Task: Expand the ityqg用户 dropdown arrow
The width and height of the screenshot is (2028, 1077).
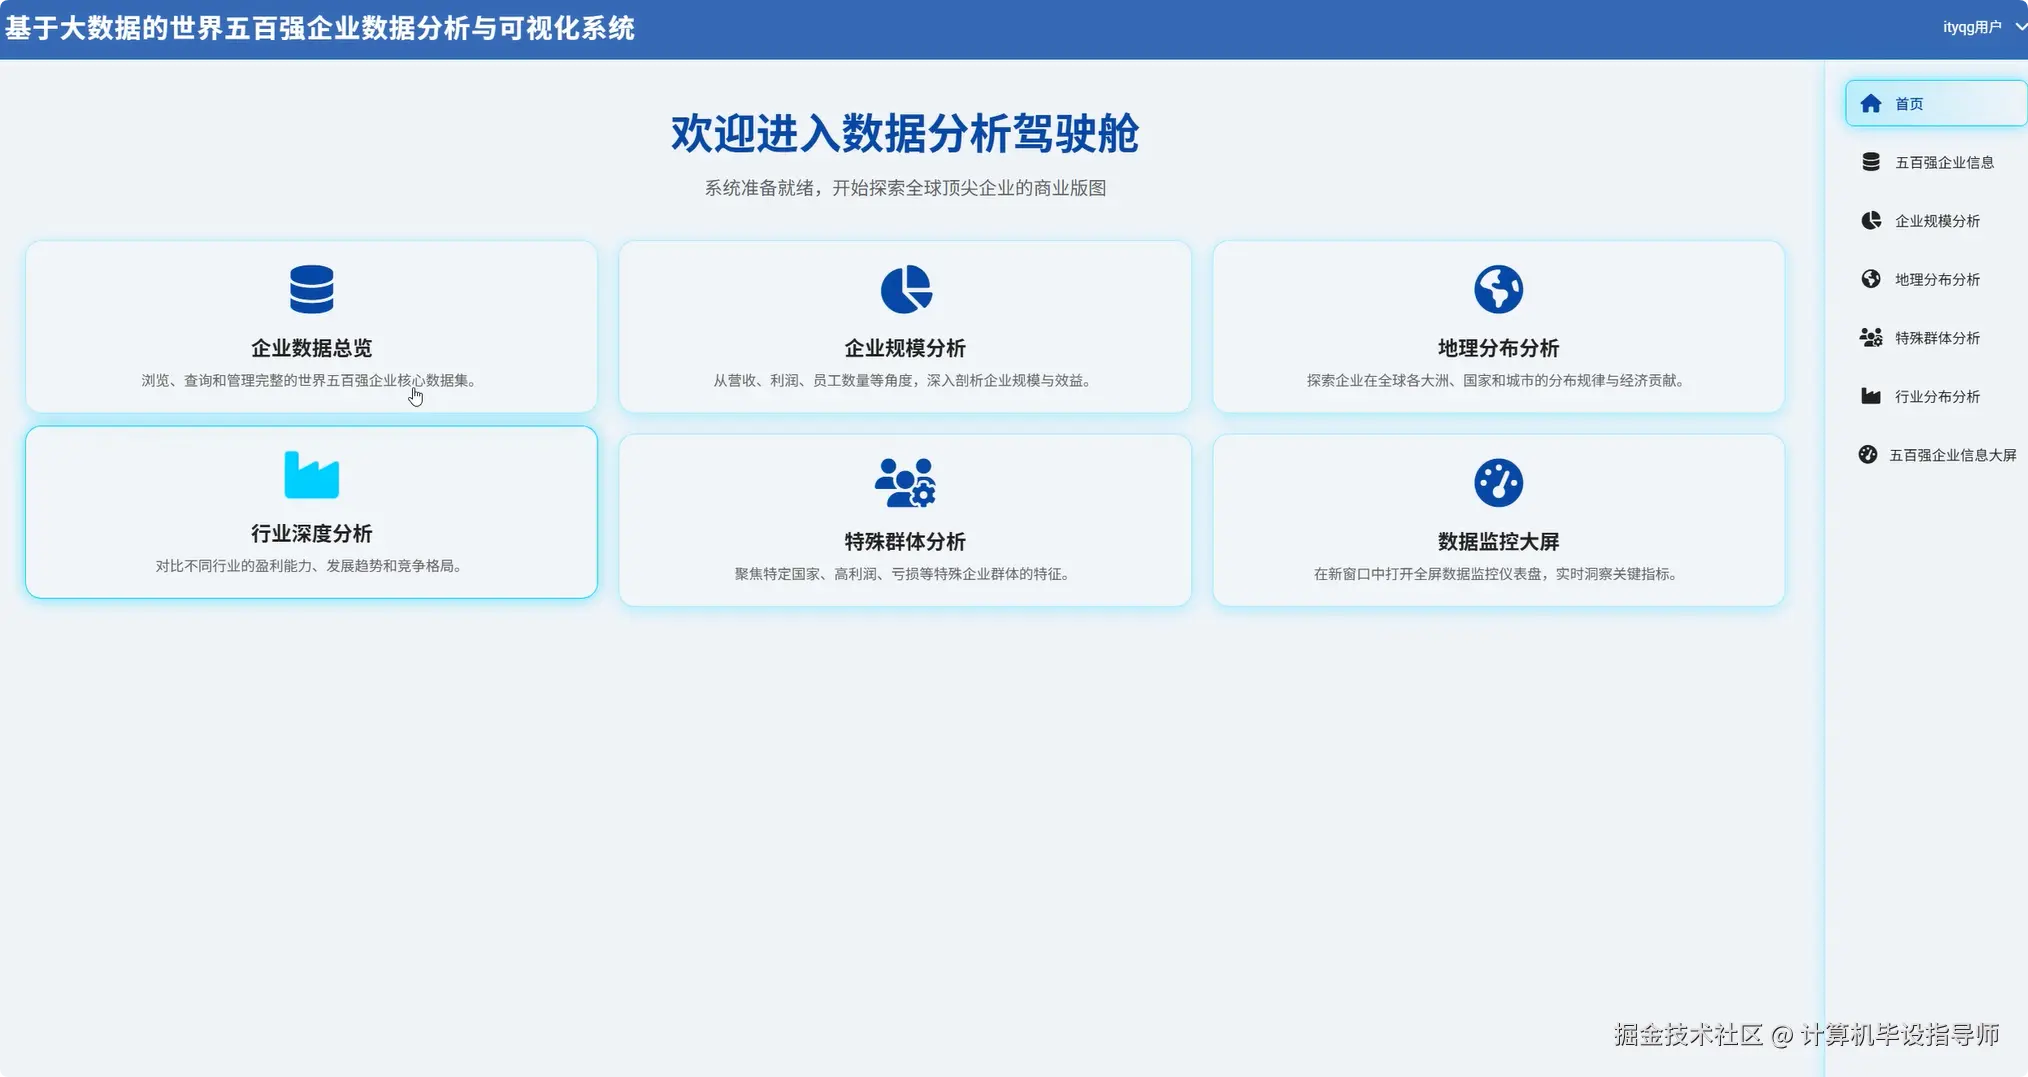Action: (2020, 27)
